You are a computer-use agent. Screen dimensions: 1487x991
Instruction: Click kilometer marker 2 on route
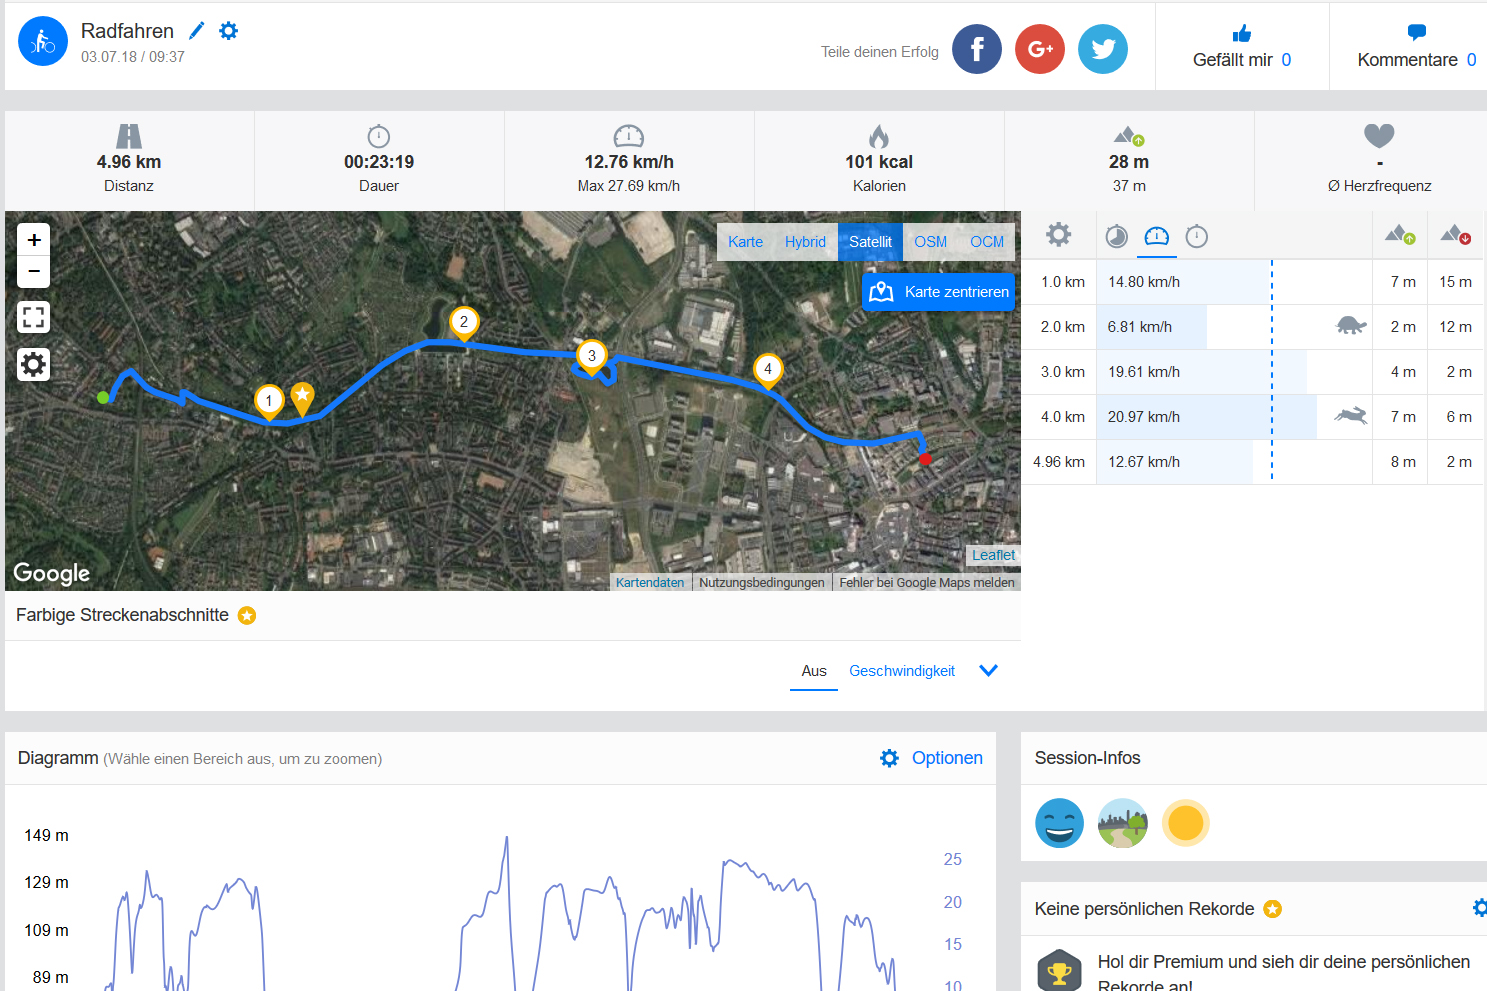[x=464, y=324]
